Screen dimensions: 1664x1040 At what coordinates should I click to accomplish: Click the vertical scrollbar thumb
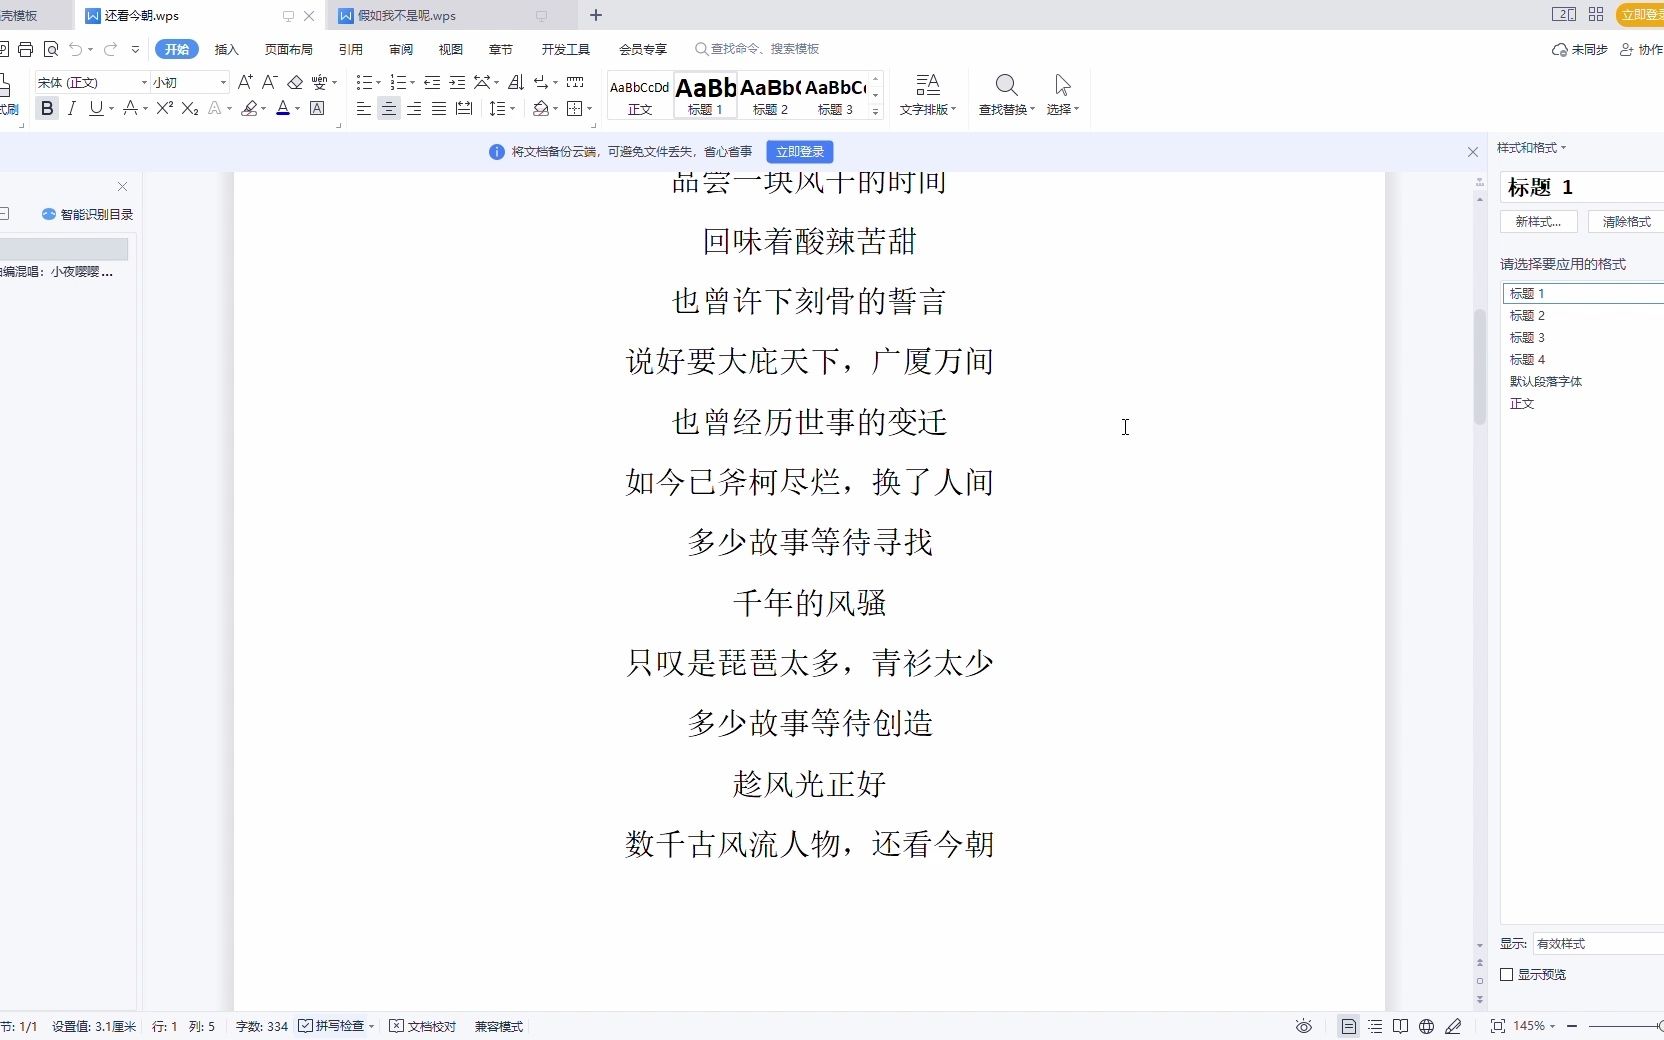pos(1479,367)
